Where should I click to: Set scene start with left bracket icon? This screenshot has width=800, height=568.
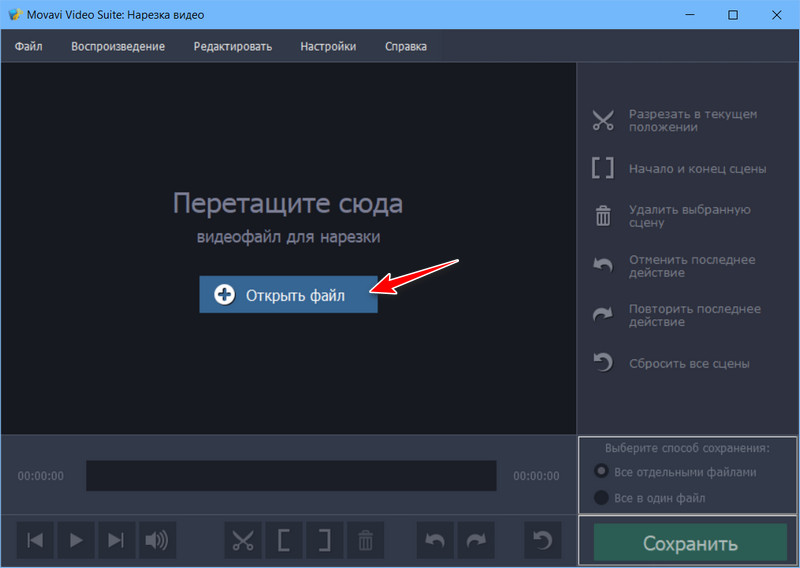tap(284, 540)
